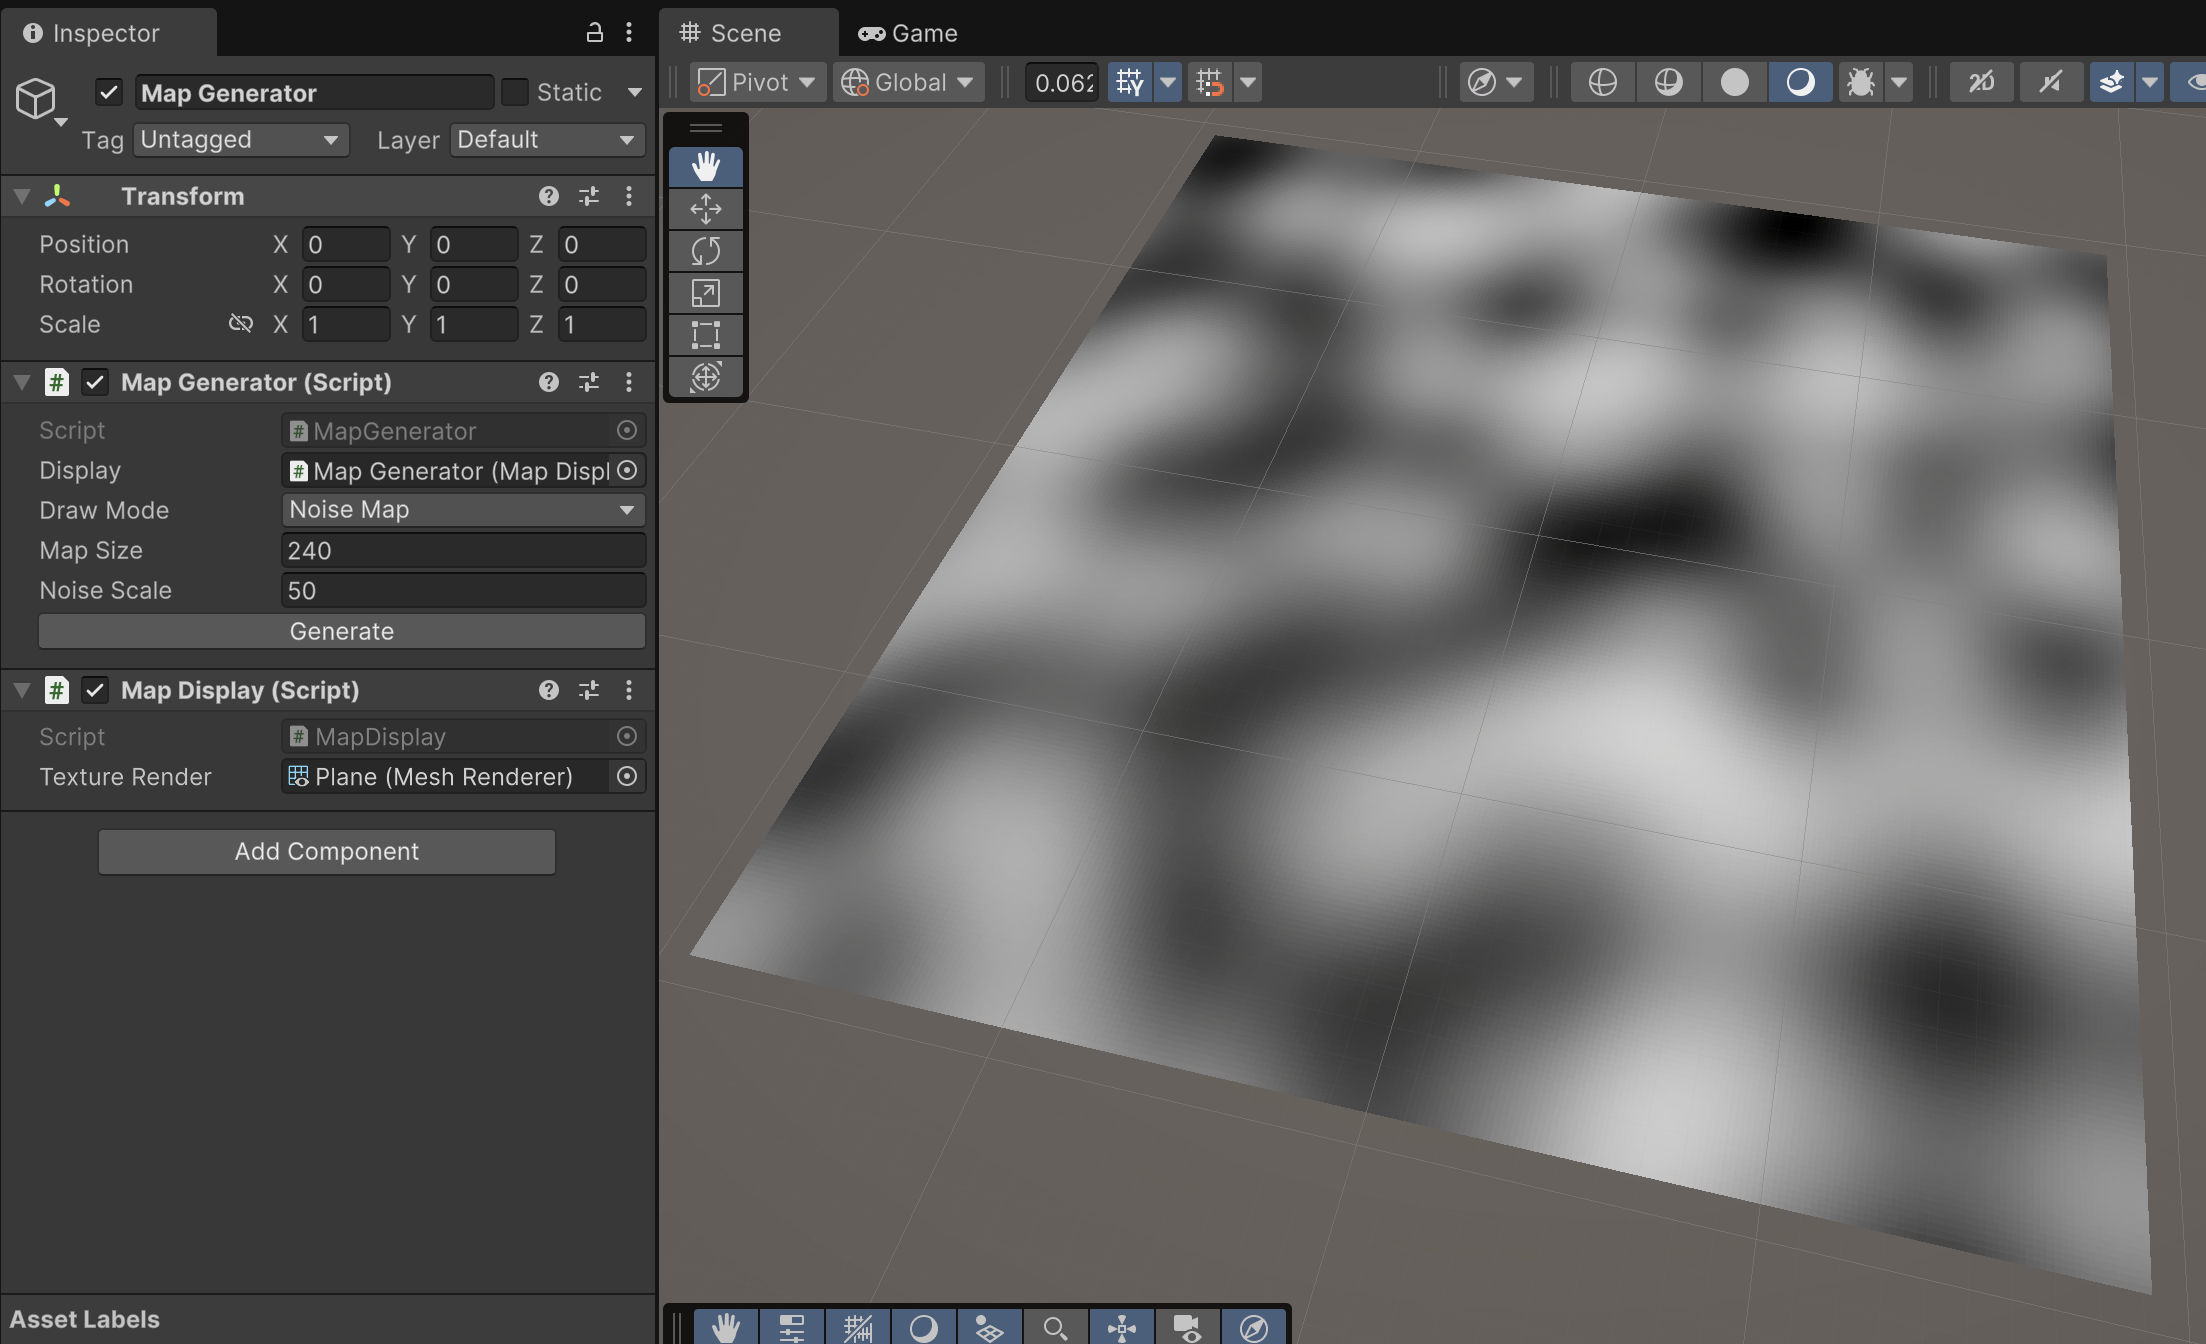
Task: Click the Generate button
Action: pos(341,631)
